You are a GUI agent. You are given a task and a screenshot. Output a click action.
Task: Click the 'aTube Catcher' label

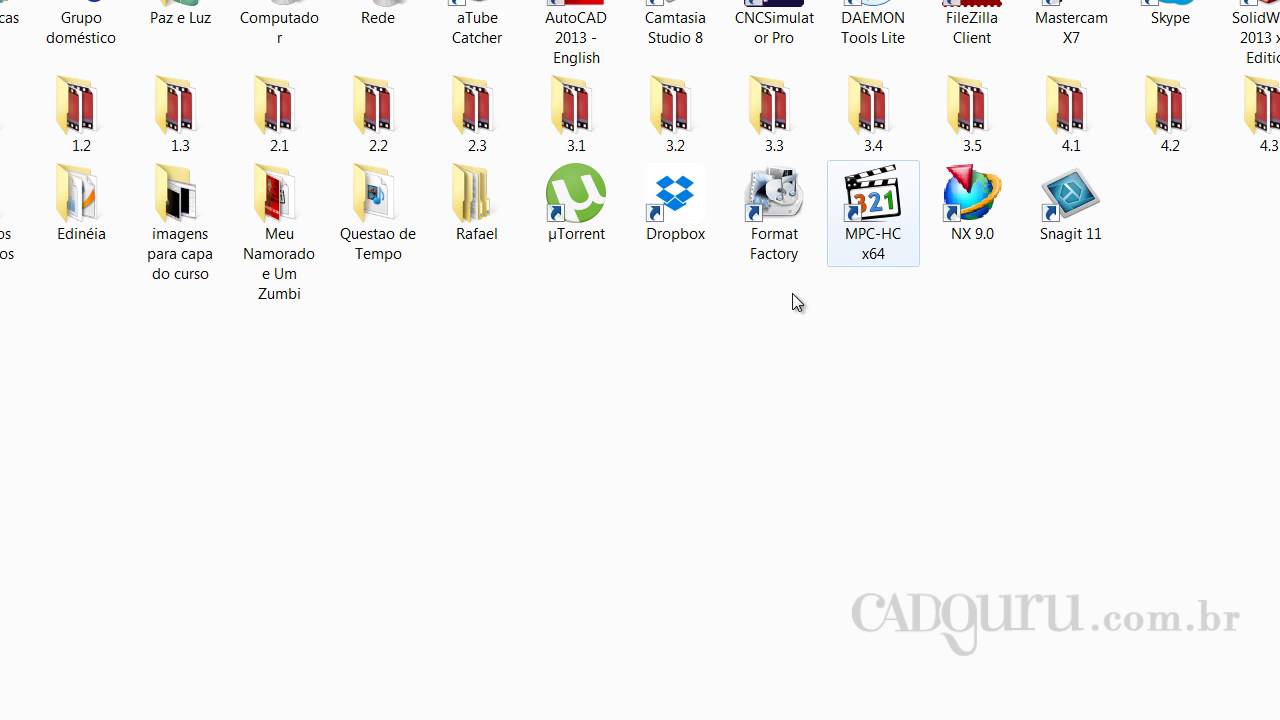pos(477,28)
